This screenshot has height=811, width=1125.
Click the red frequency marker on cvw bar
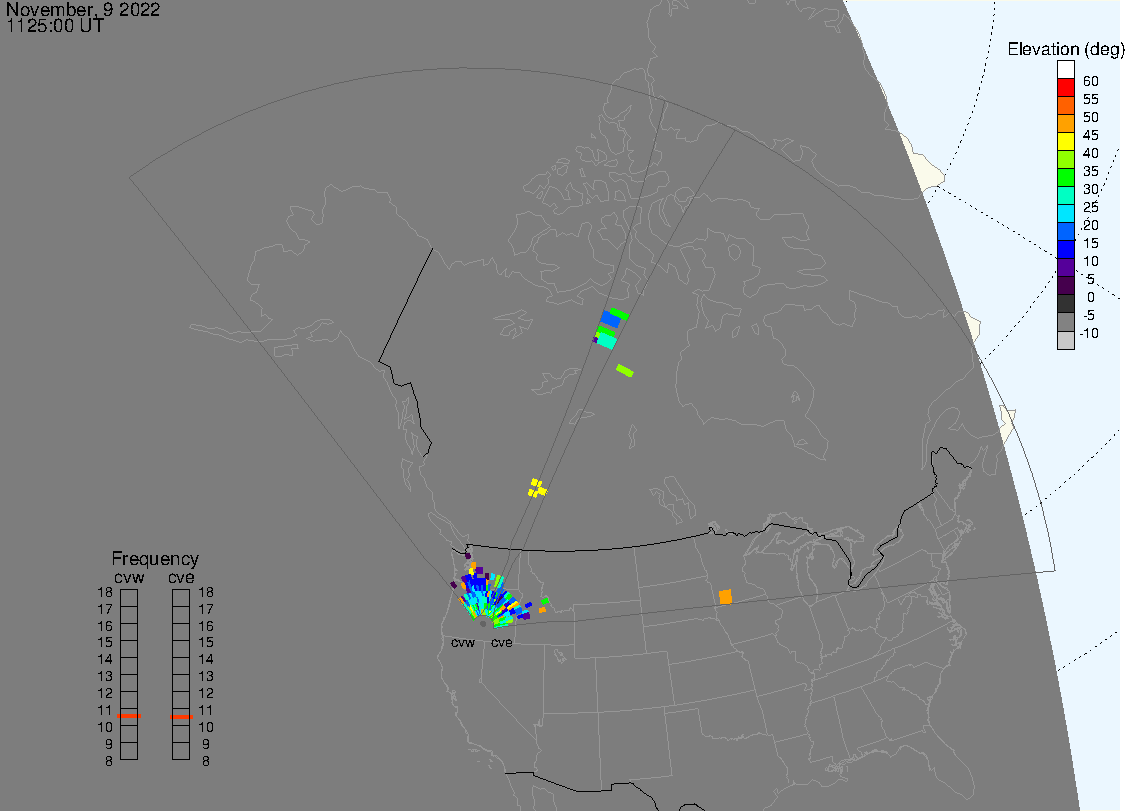coord(129,716)
